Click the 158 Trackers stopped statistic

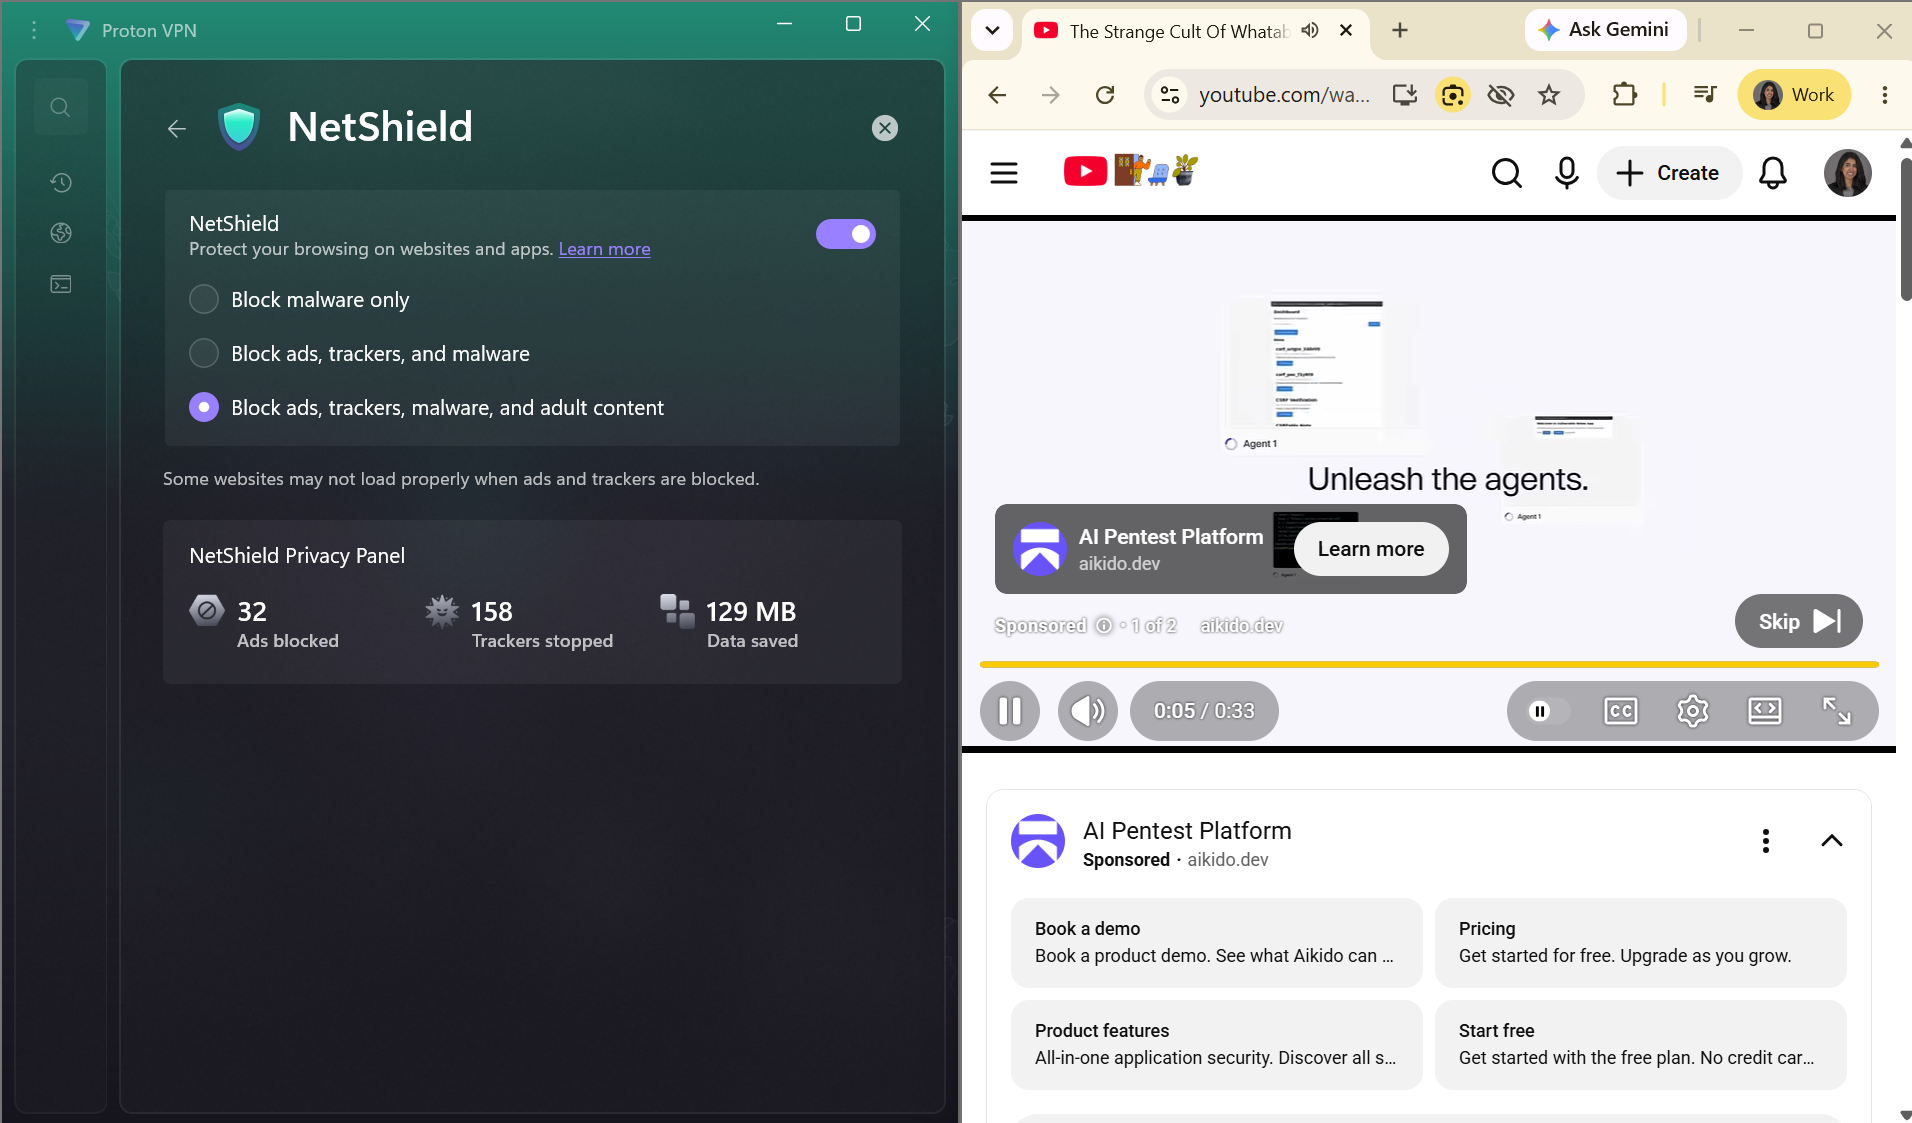coord(519,623)
